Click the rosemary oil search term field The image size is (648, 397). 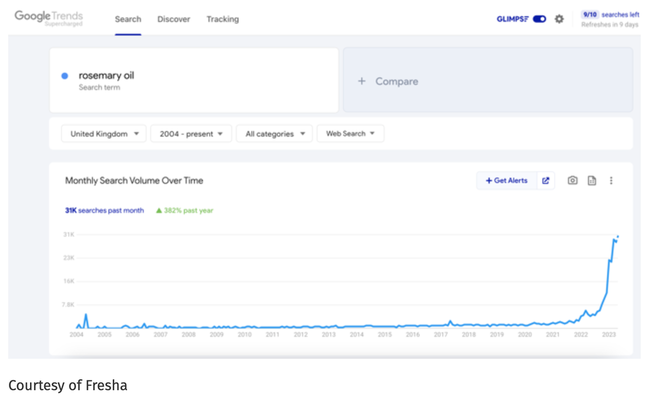coord(194,80)
